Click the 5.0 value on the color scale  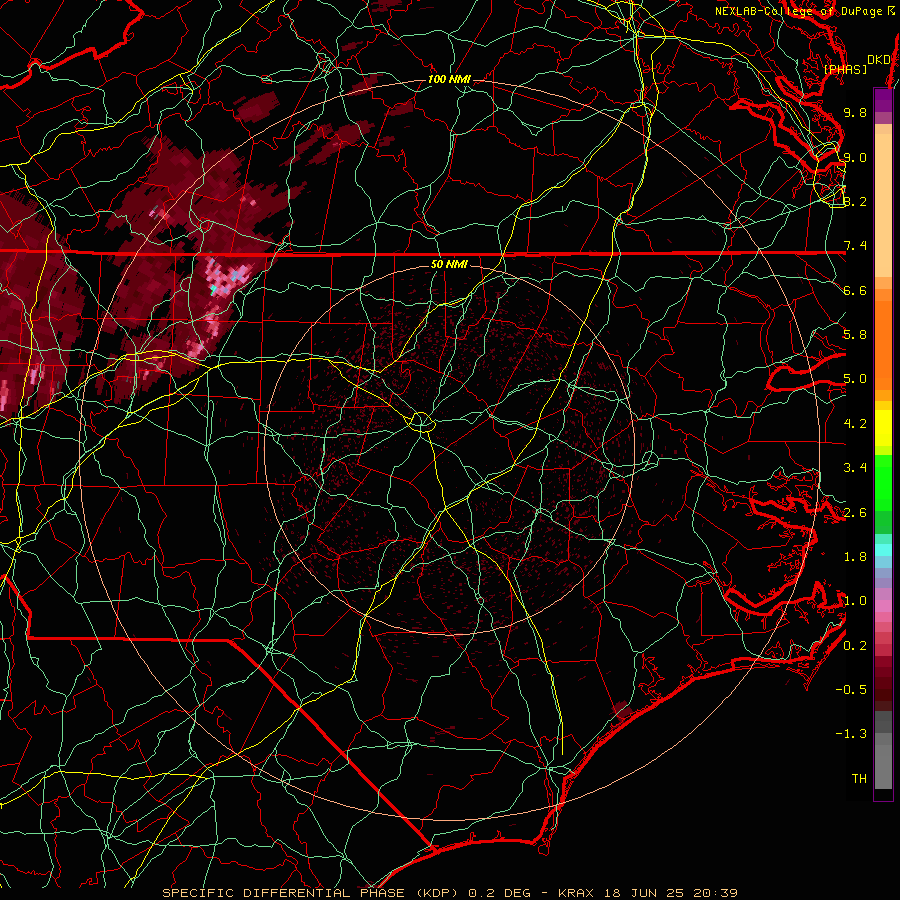point(855,379)
